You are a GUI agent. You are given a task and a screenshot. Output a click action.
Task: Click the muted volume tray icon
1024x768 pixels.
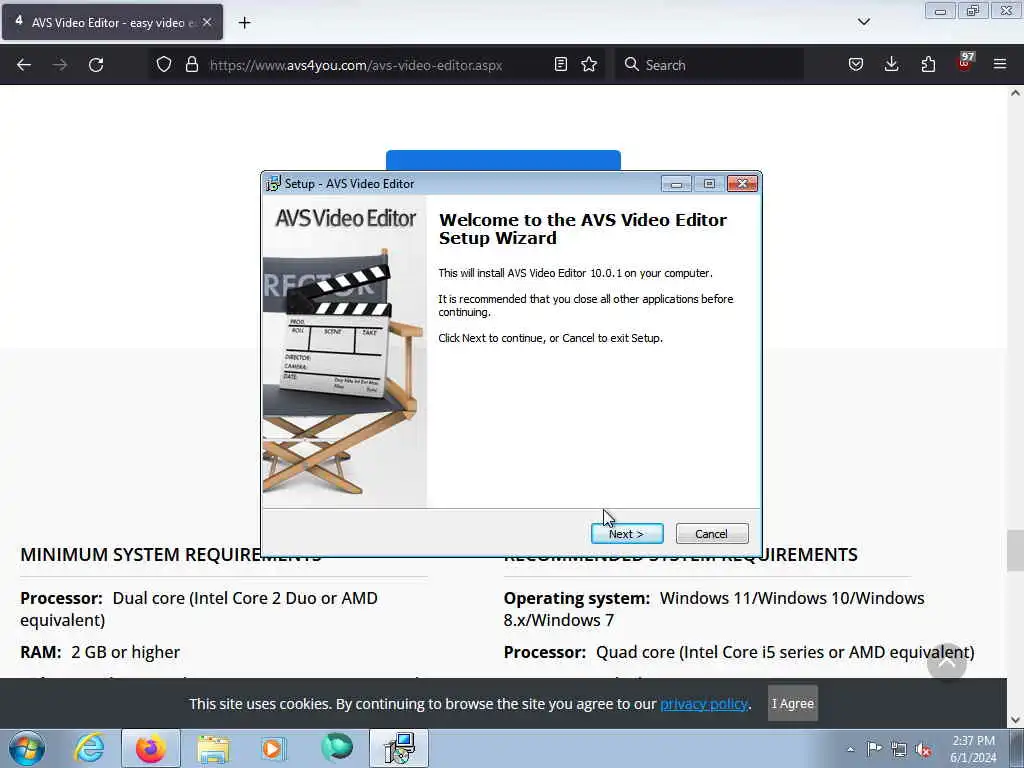pos(923,749)
